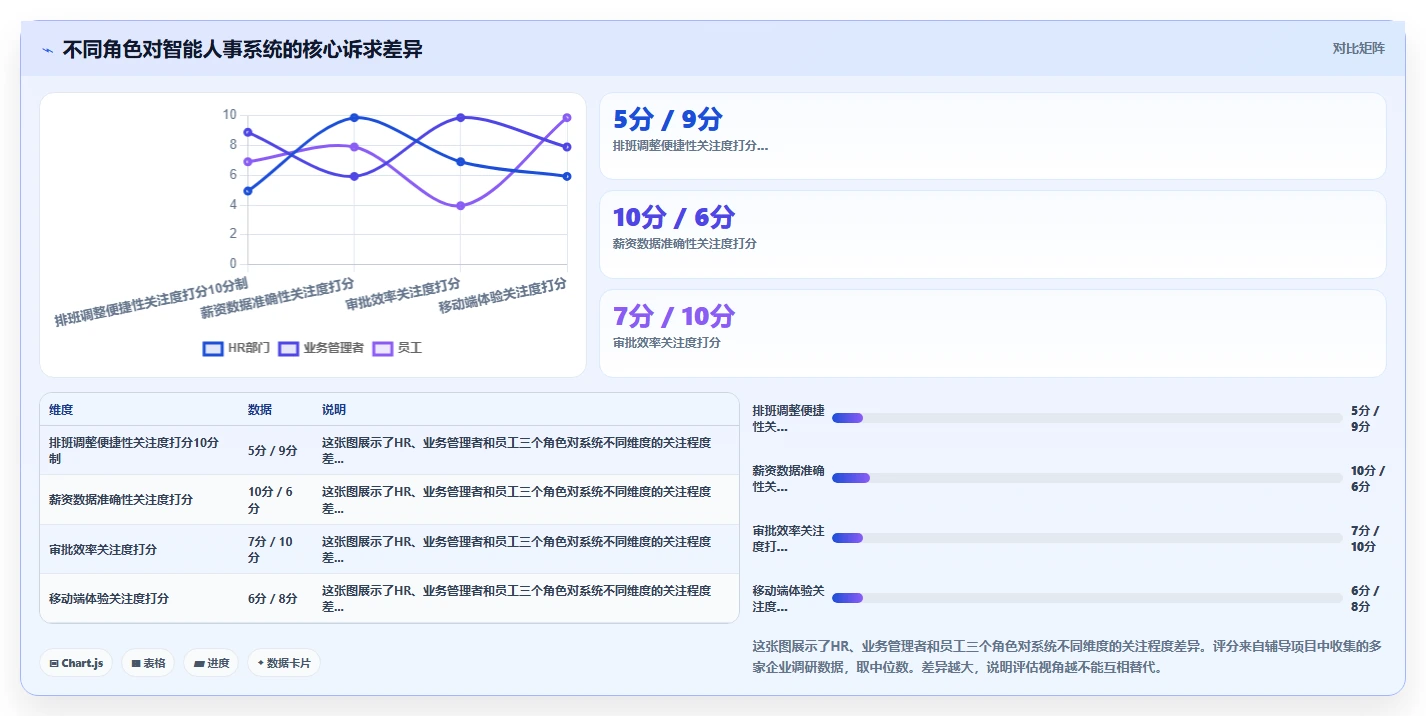Image resolution: width=1426 pixels, height=716 pixels.
Task: Click 业务管理者 data point at value 6 on 薪资数据准确性
Action: (x=354, y=176)
